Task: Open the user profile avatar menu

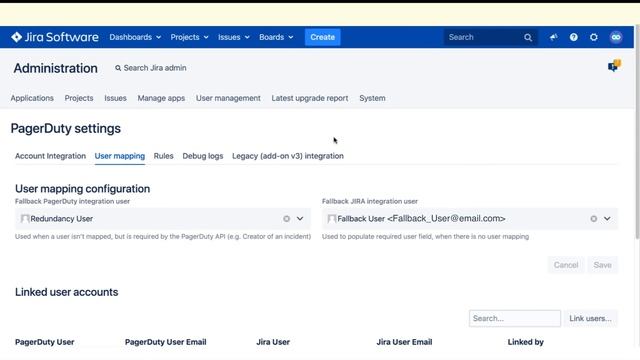Action: point(616,37)
